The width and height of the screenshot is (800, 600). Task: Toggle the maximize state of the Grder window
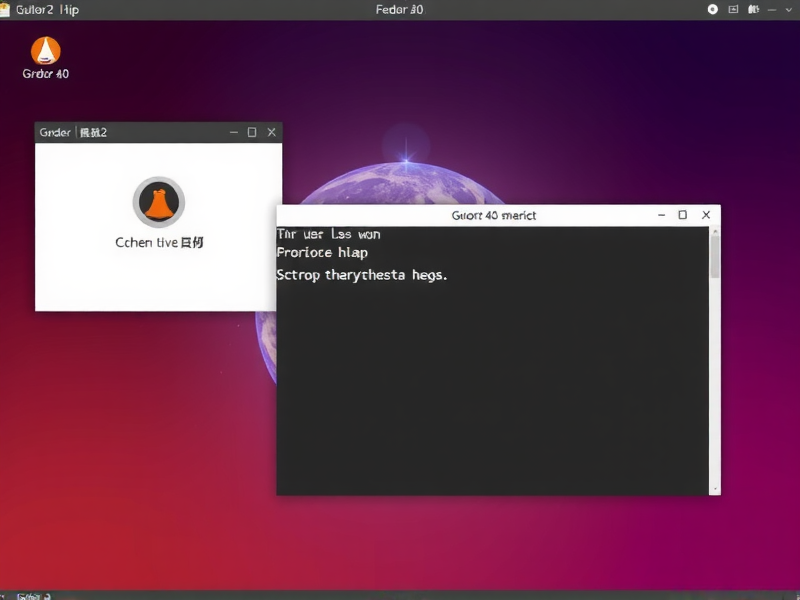coord(252,131)
